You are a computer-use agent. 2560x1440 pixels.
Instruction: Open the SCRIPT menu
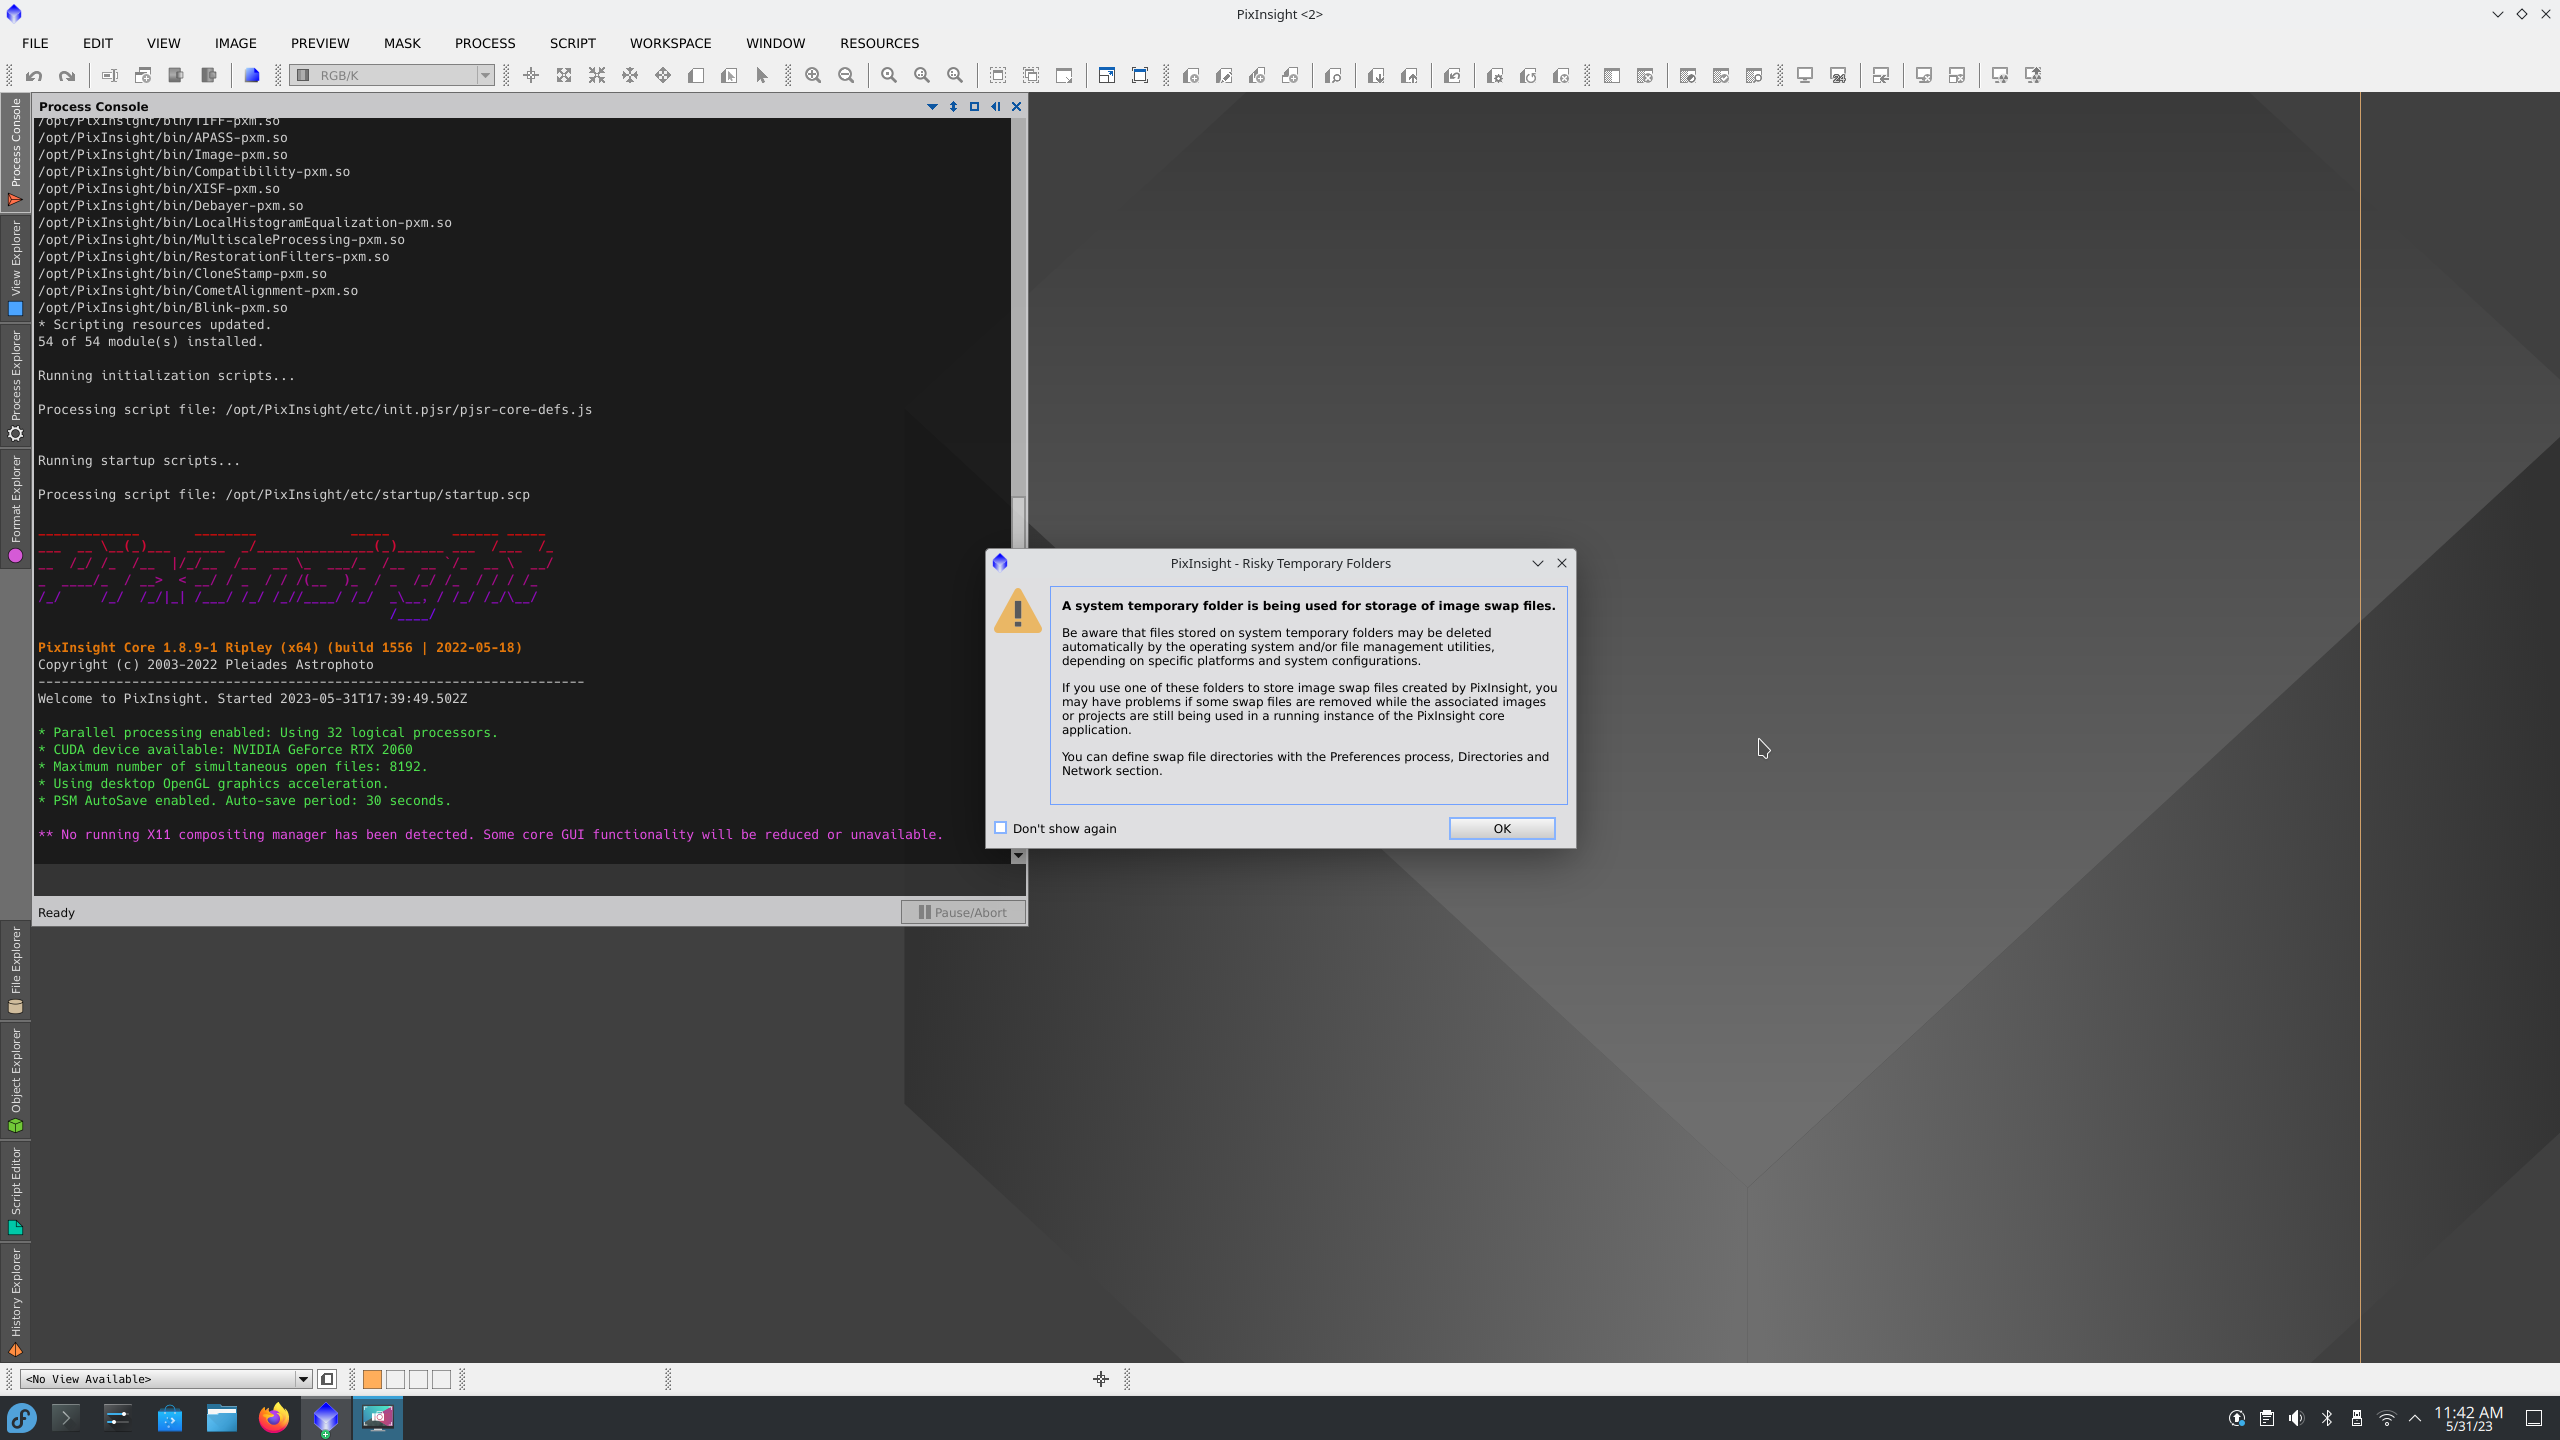572,43
